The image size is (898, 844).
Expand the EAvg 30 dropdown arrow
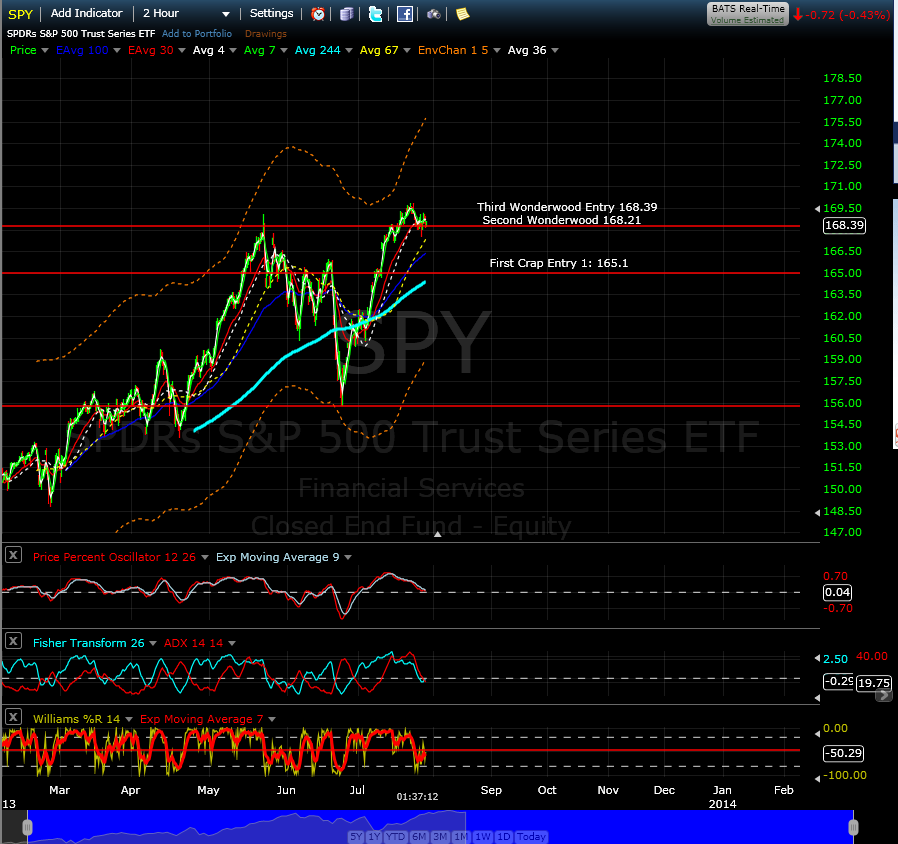tap(182, 50)
